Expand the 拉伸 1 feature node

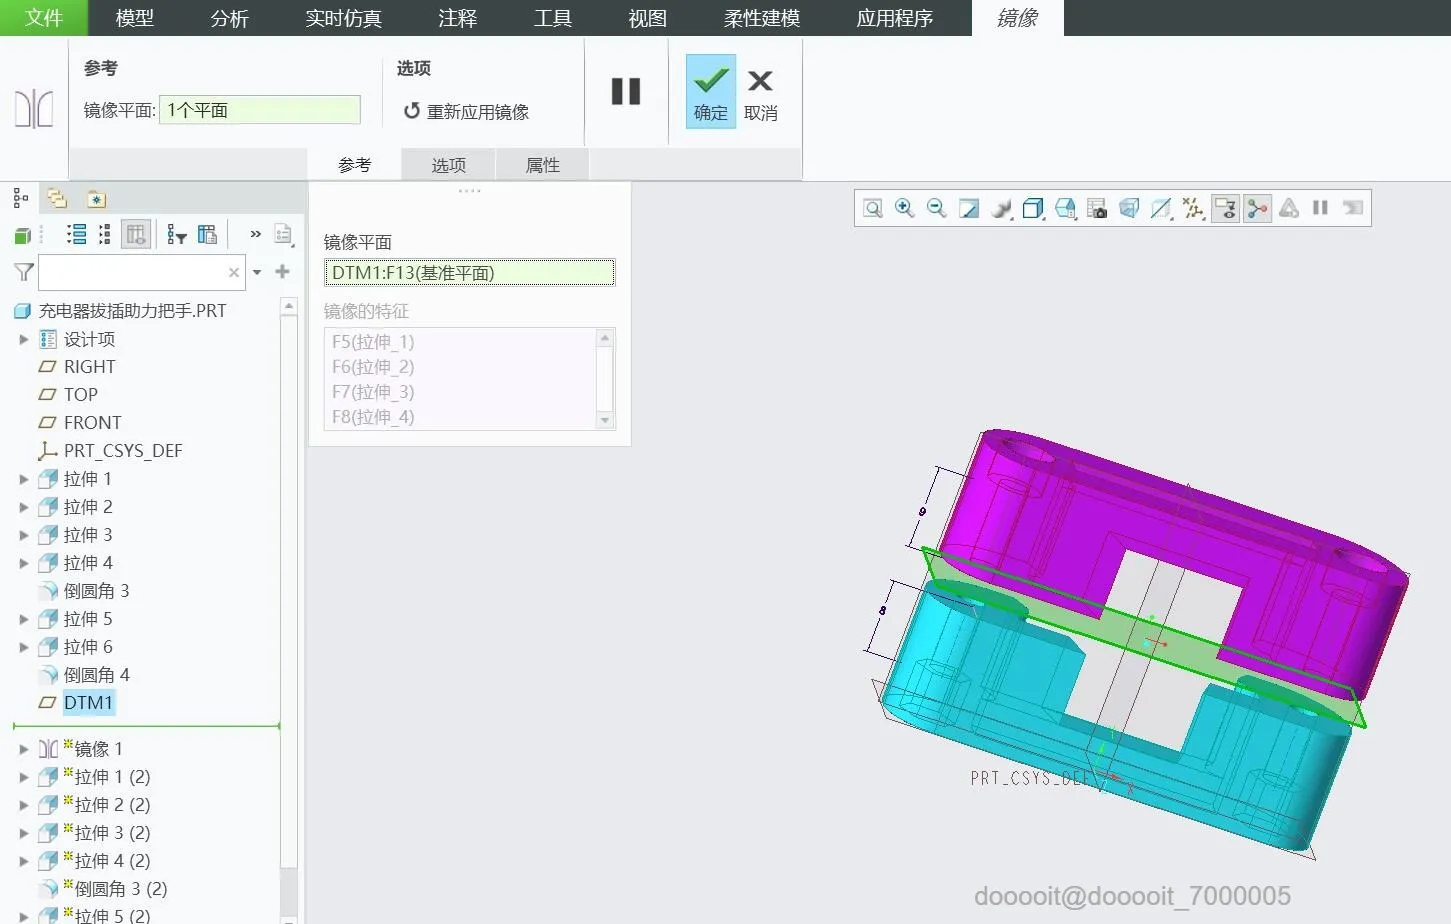pos(24,480)
